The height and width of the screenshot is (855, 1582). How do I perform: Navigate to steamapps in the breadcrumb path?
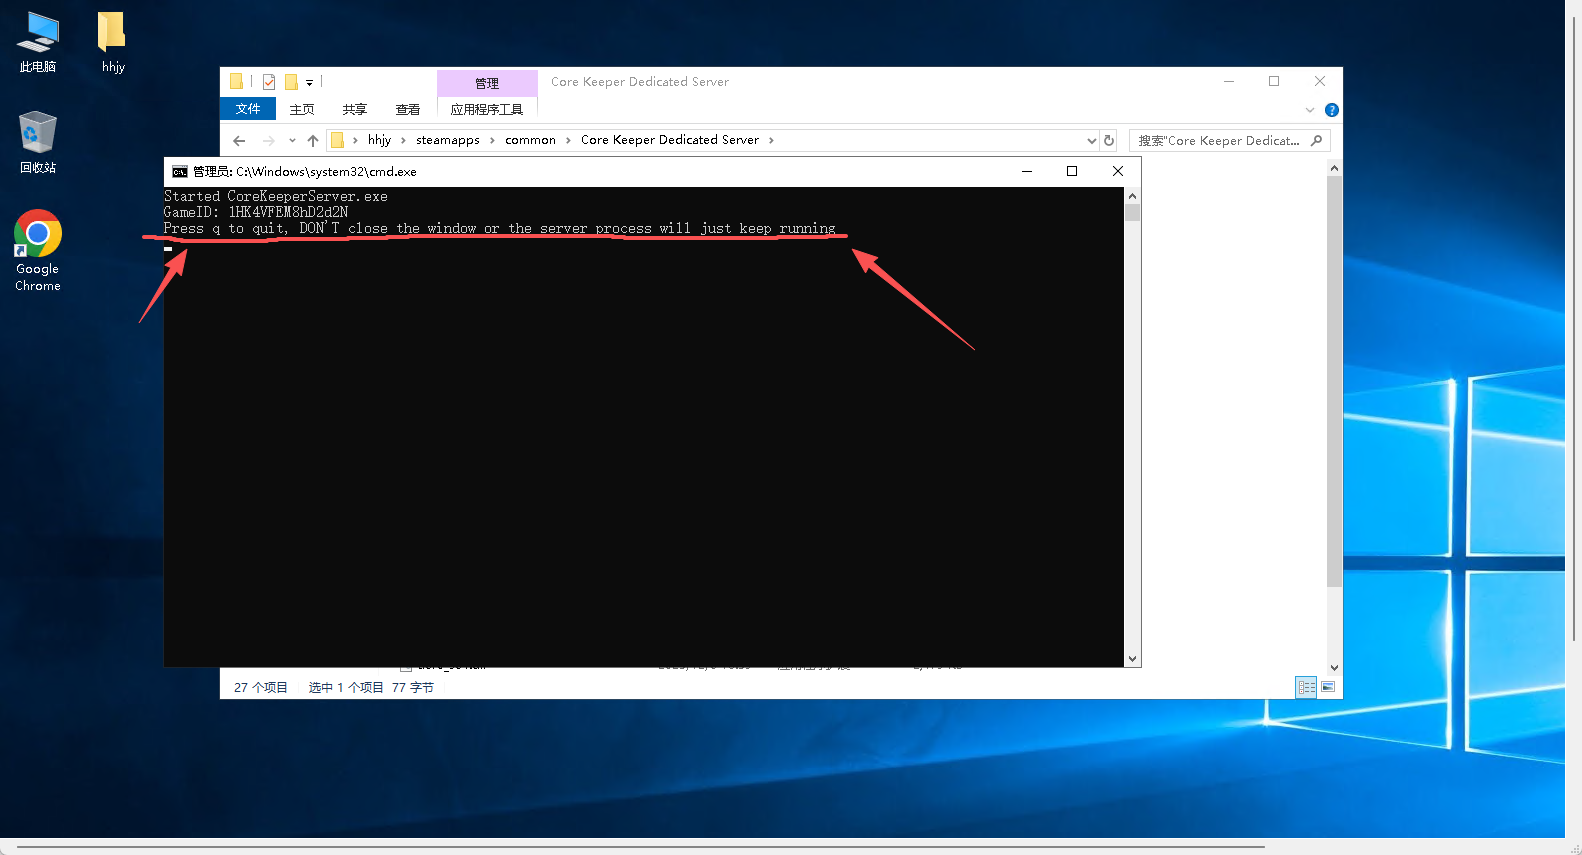click(448, 140)
